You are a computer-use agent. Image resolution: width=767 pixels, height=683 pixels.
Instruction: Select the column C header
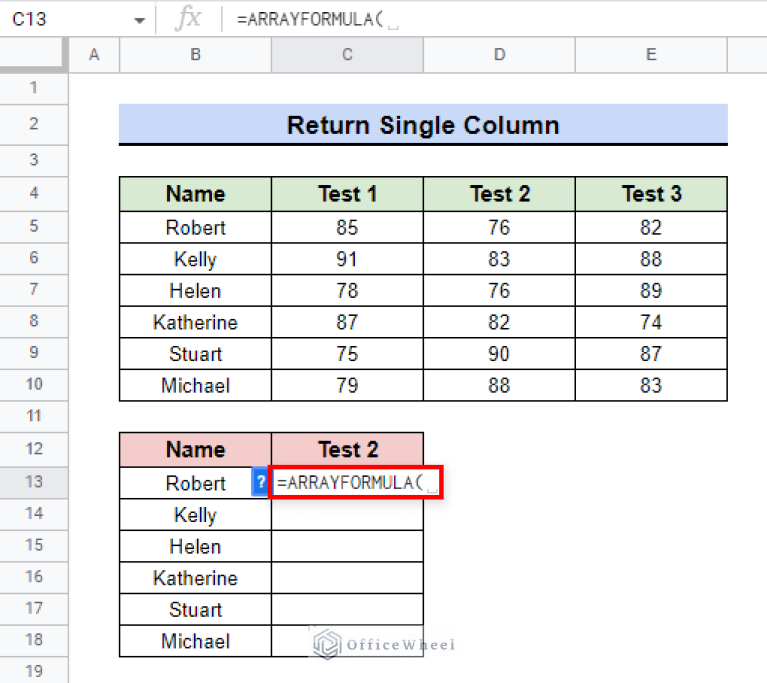[x=347, y=55]
